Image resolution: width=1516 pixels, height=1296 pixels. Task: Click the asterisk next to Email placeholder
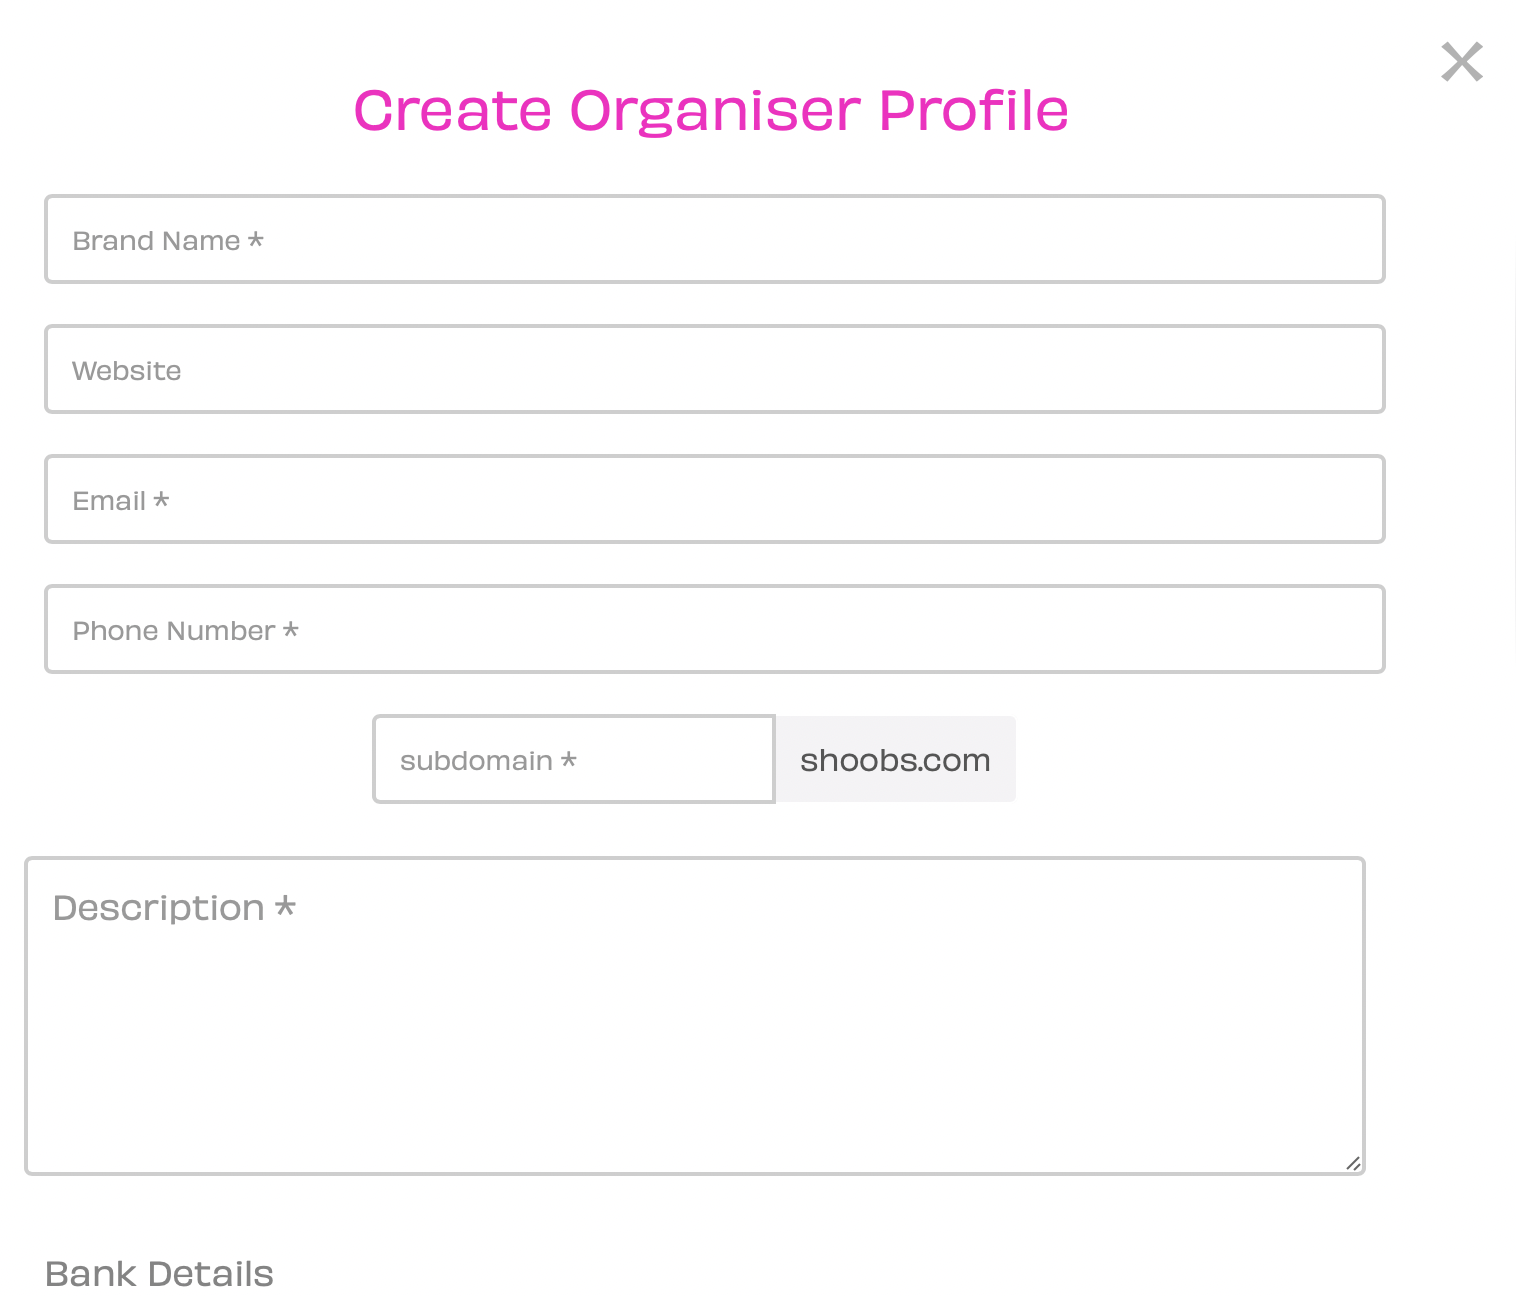click(x=161, y=499)
